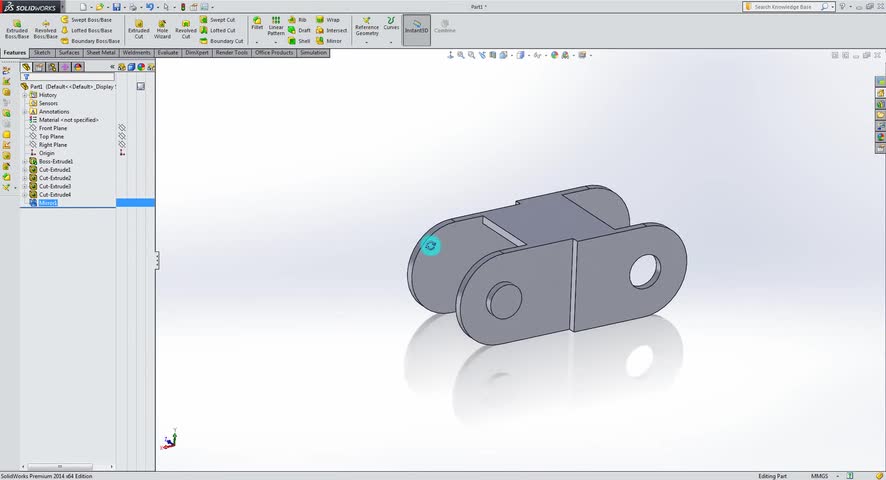Choose the Wrap feature
The height and width of the screenshot is (480, 886).
(x=328, y=20)
